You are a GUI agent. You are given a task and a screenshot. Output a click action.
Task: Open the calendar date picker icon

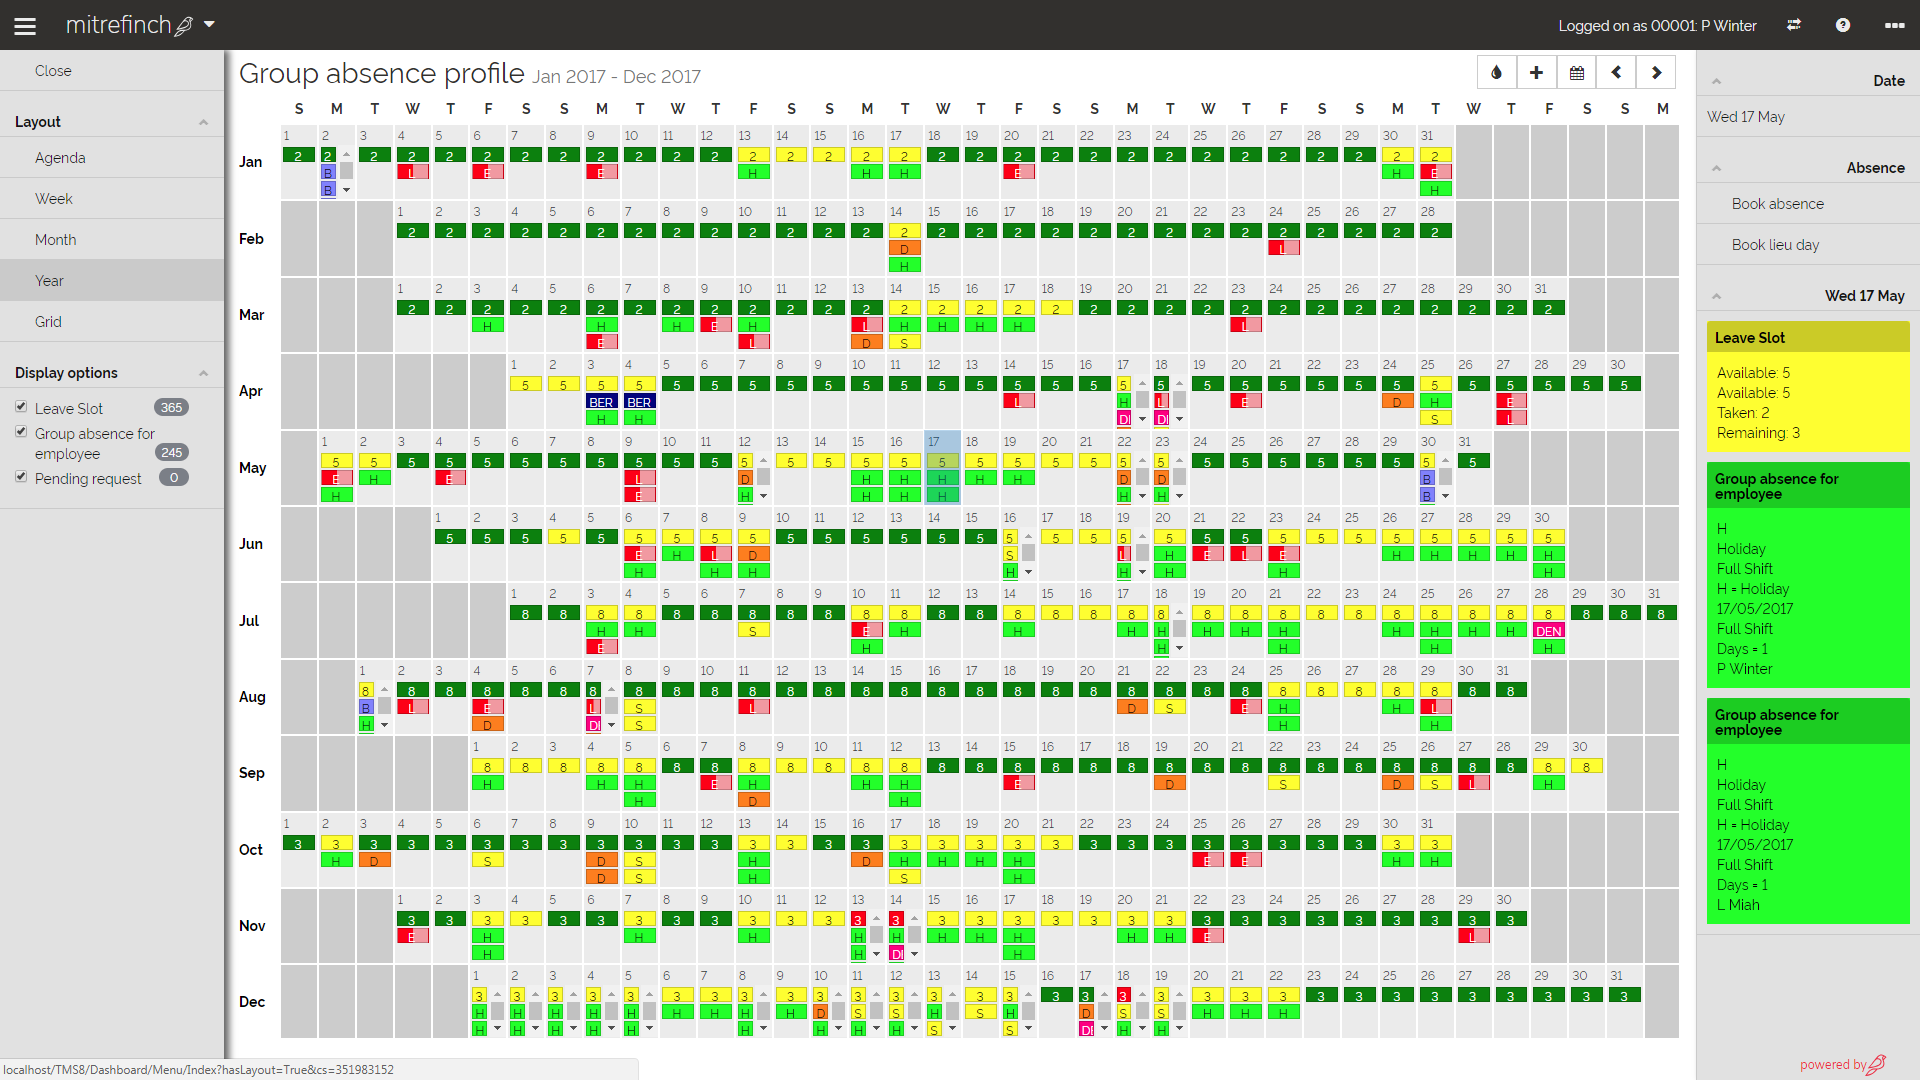coord(1576,73)
